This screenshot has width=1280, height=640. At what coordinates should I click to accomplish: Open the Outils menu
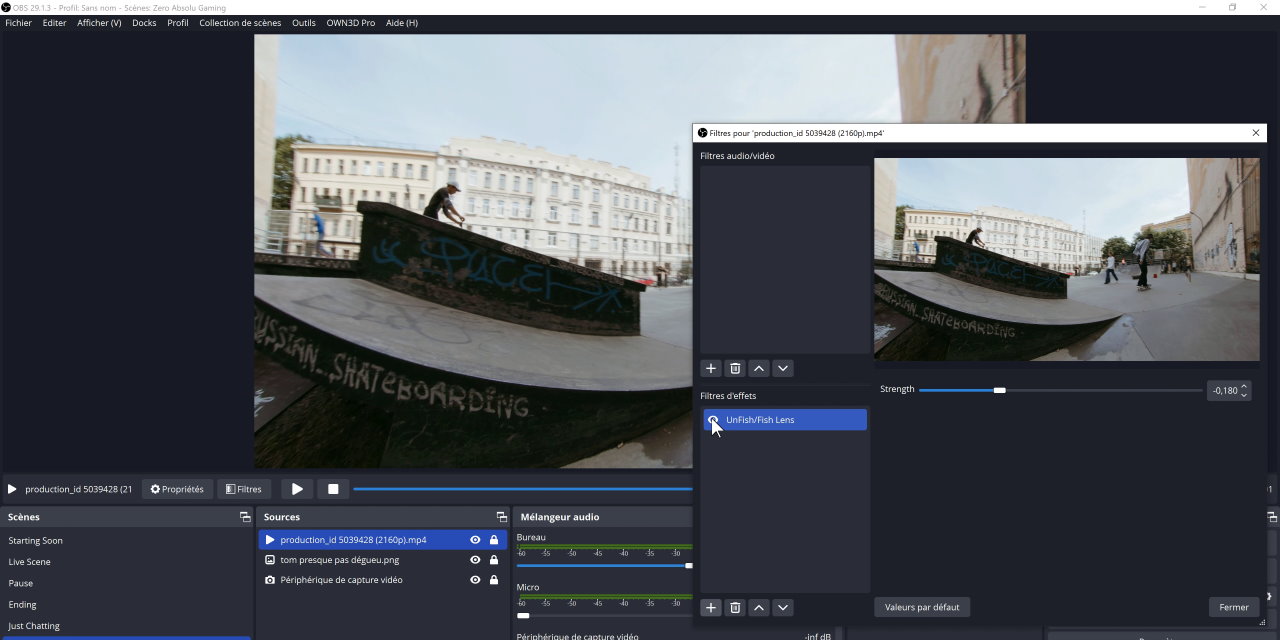[x=304, y=23]
